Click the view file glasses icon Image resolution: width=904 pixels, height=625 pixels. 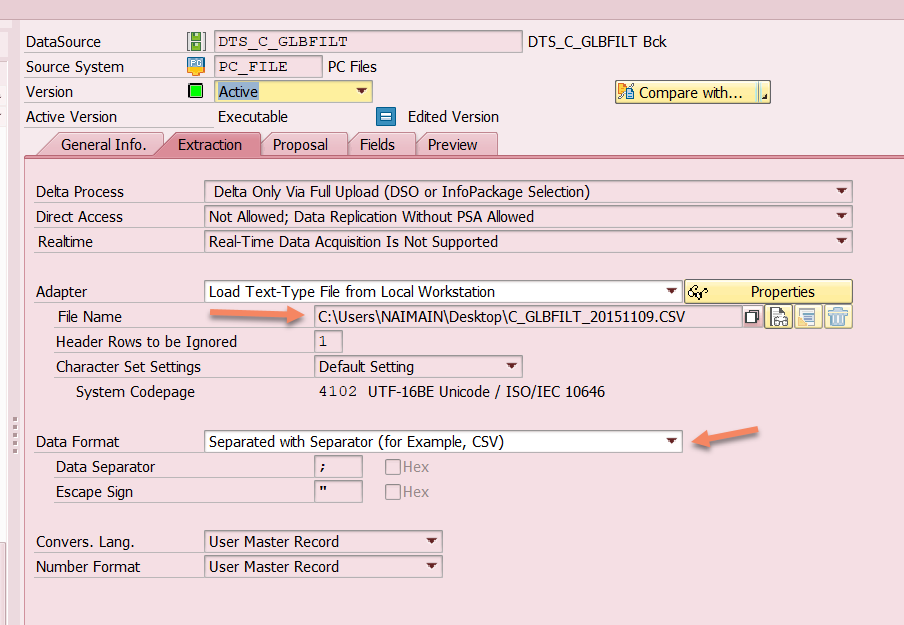[779, 317]
